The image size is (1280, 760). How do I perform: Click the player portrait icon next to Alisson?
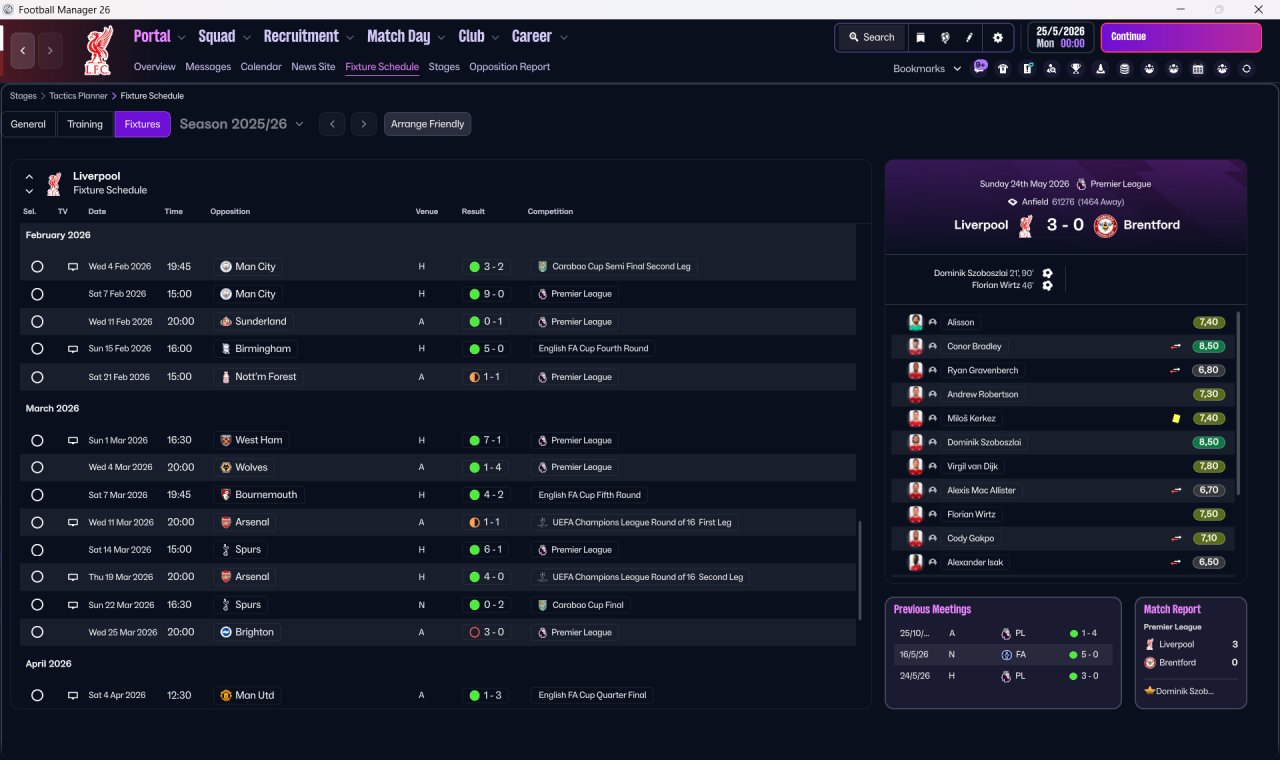point(915,322)
